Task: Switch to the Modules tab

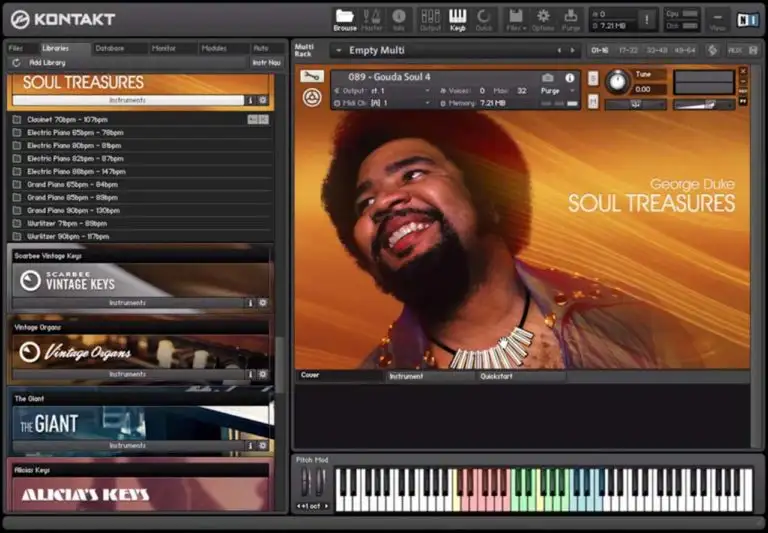Action: click(x=223, y=48)
